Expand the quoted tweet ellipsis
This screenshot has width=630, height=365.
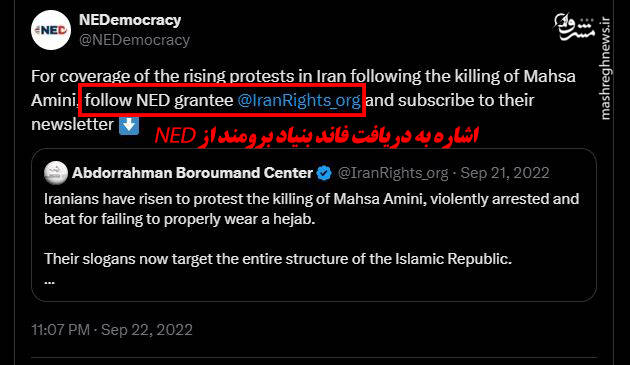[x=49, y=282]
